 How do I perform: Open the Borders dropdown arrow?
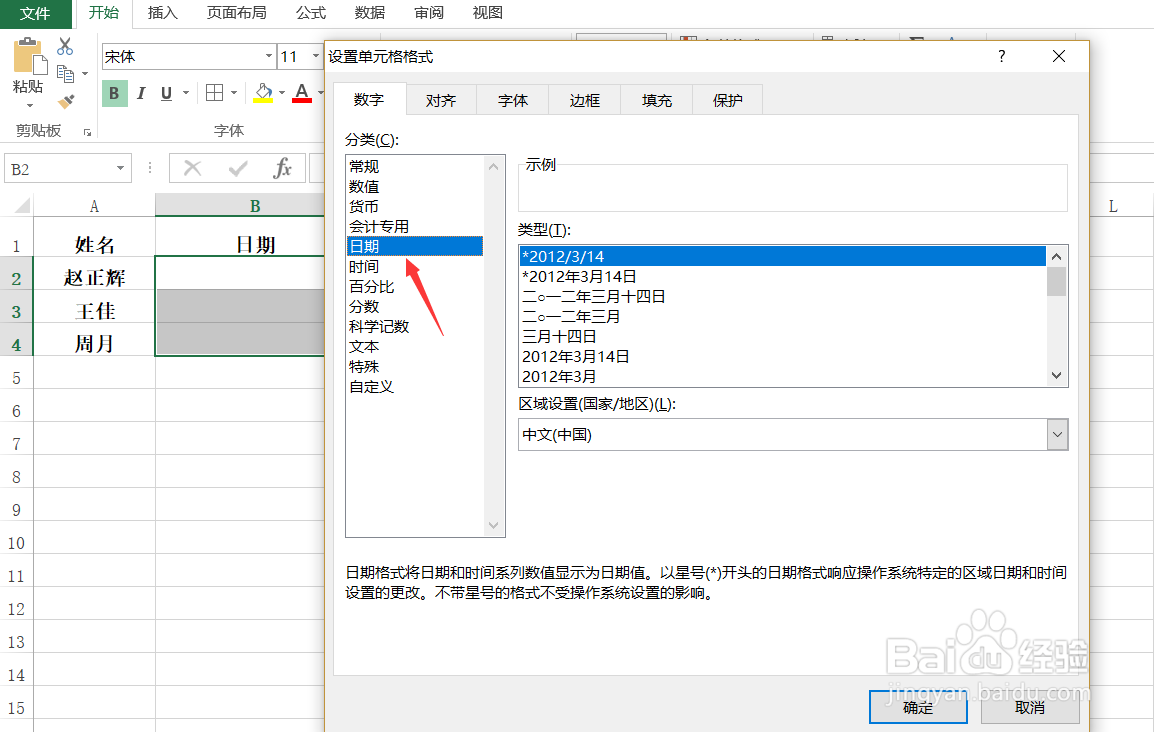[233, 93]
